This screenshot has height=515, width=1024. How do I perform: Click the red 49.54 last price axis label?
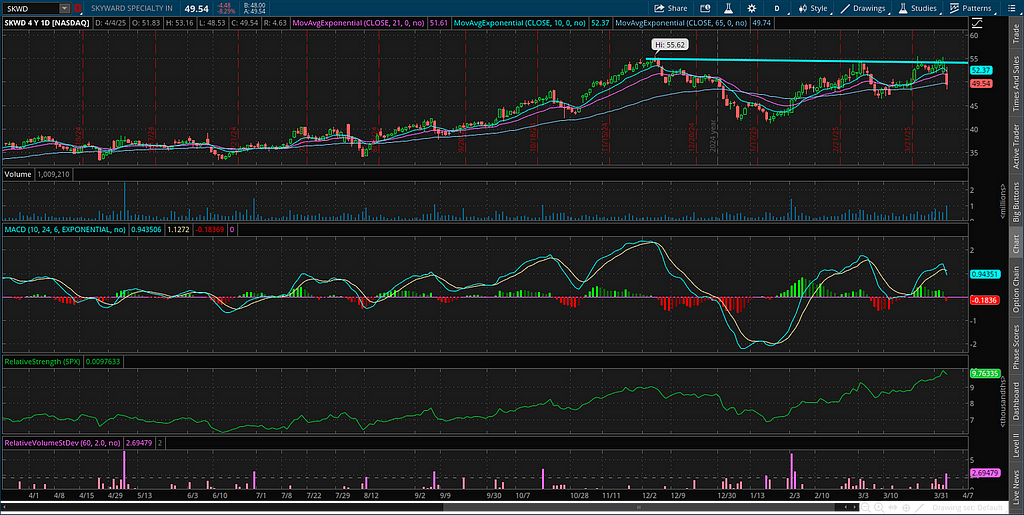tap(980, 84)
